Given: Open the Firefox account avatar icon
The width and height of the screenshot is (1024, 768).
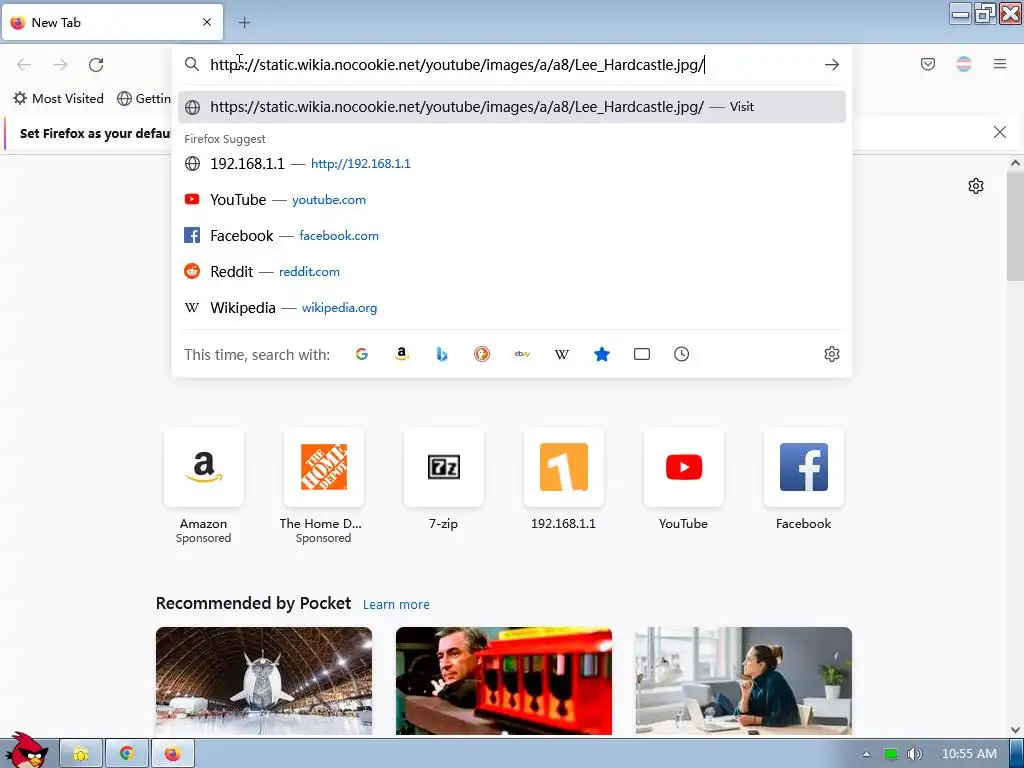Looking at the screenshot, I should pyautogui.click(x=964, y=64).
